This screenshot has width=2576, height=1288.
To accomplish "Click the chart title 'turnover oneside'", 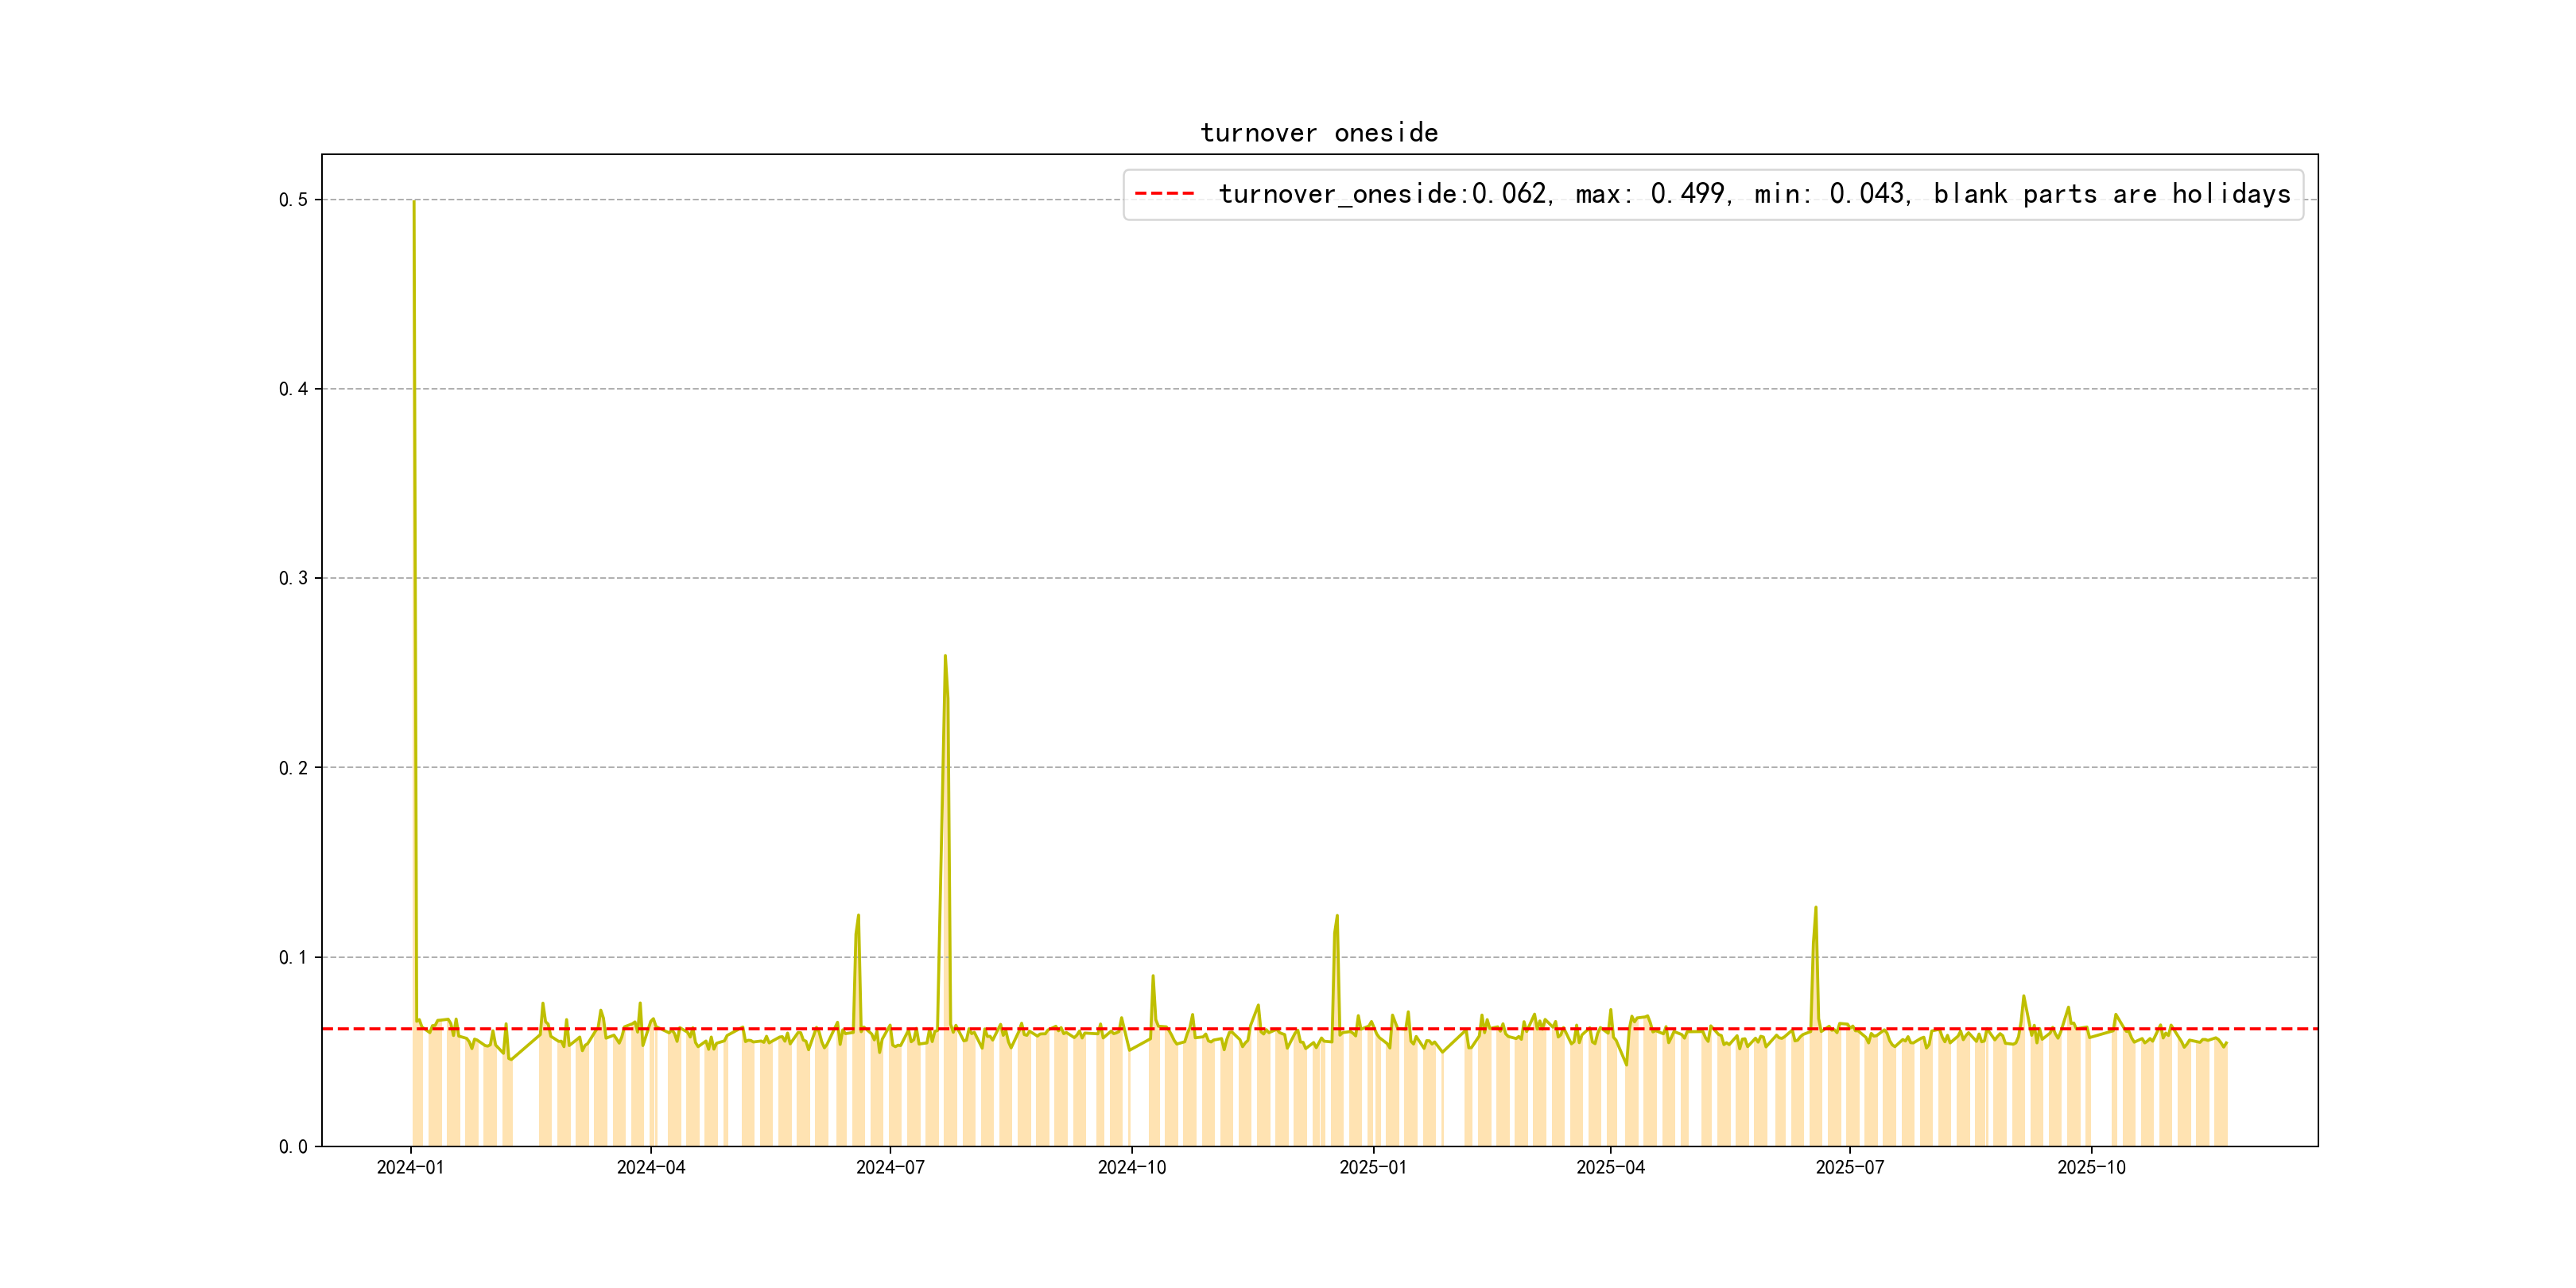I will 1318,133.
